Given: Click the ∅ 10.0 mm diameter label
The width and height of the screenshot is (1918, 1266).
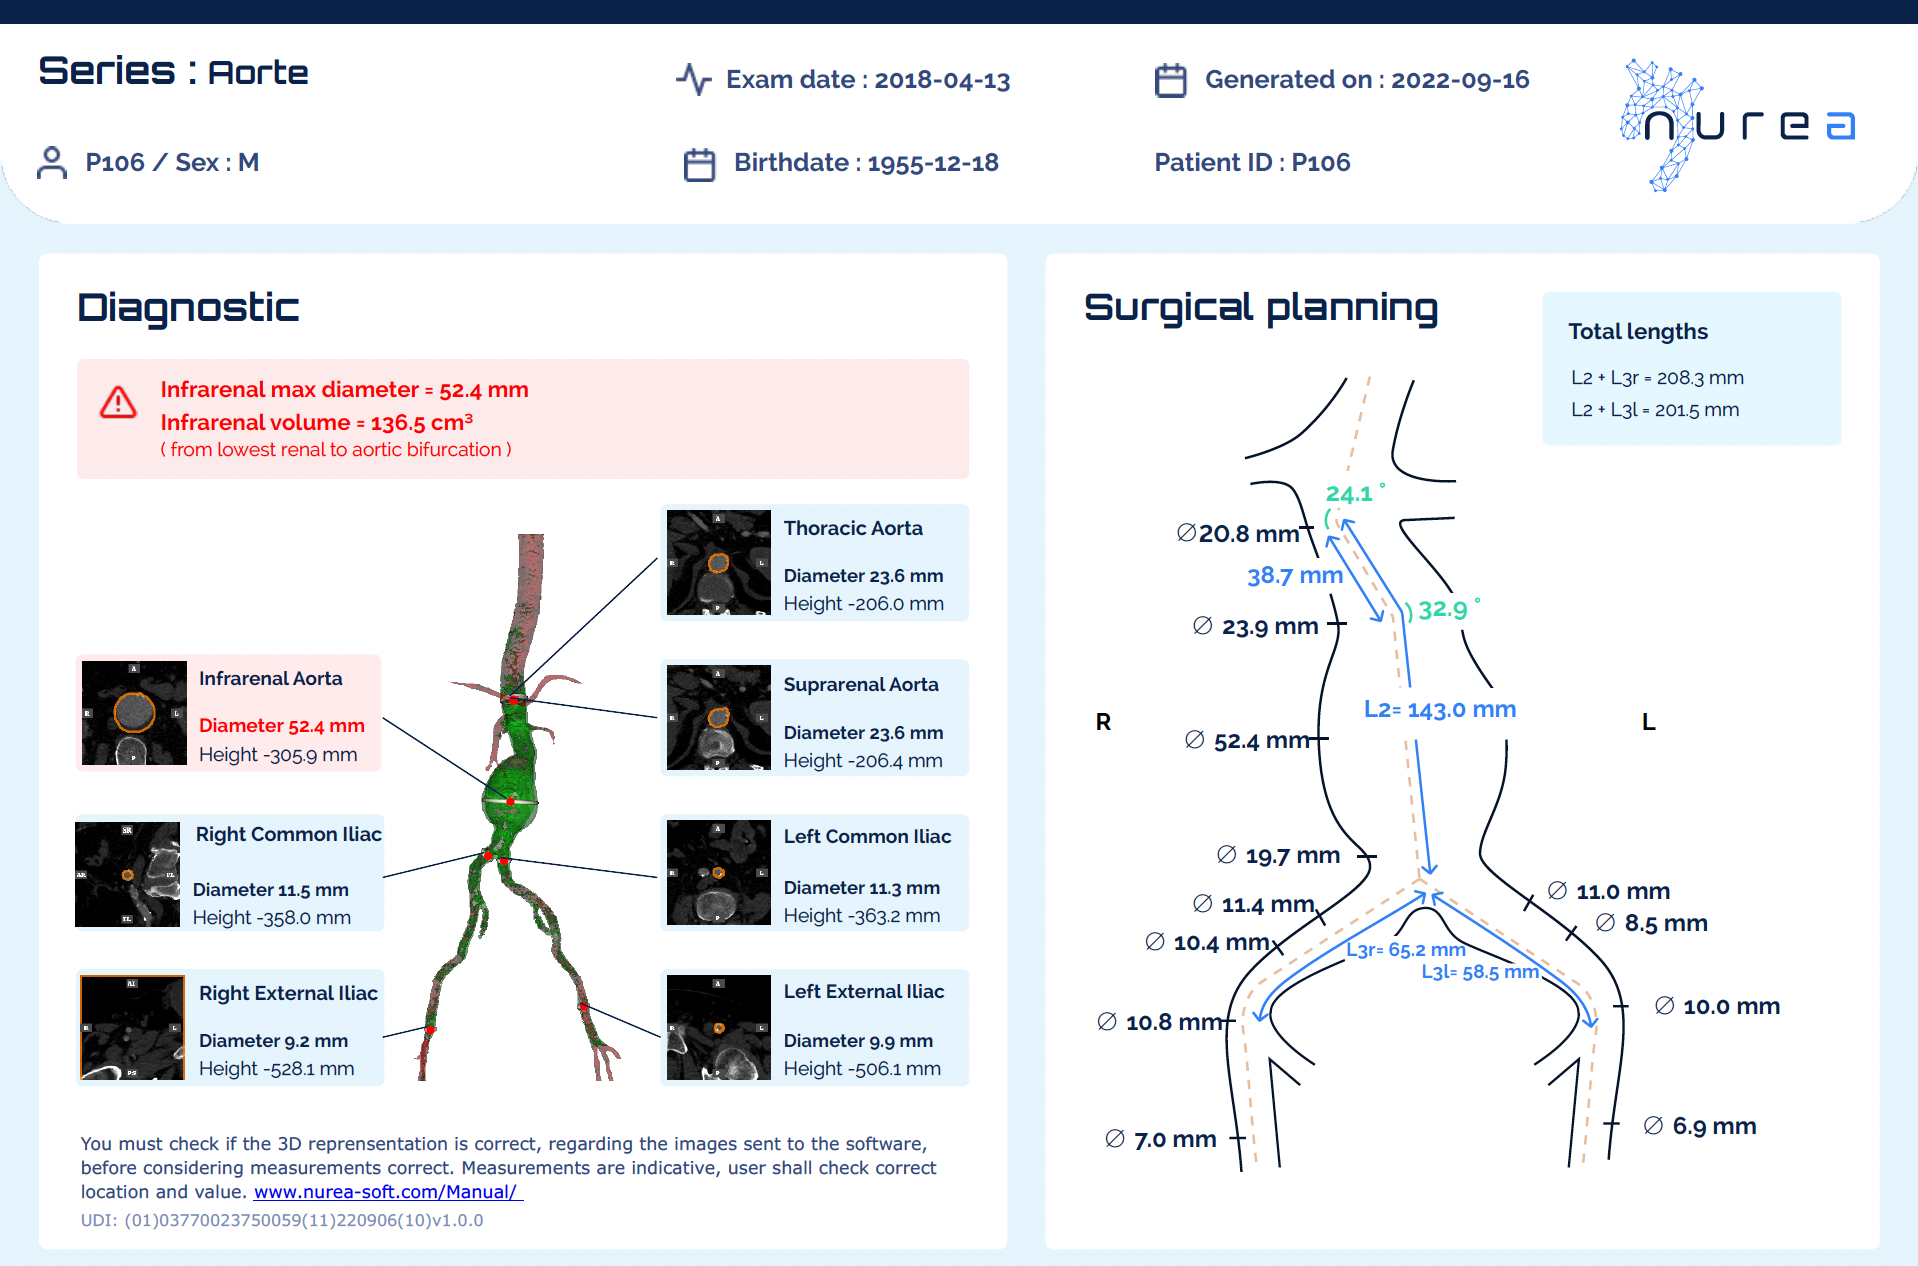Looking at the screenshot, I should click(x=1717, y=1007).
